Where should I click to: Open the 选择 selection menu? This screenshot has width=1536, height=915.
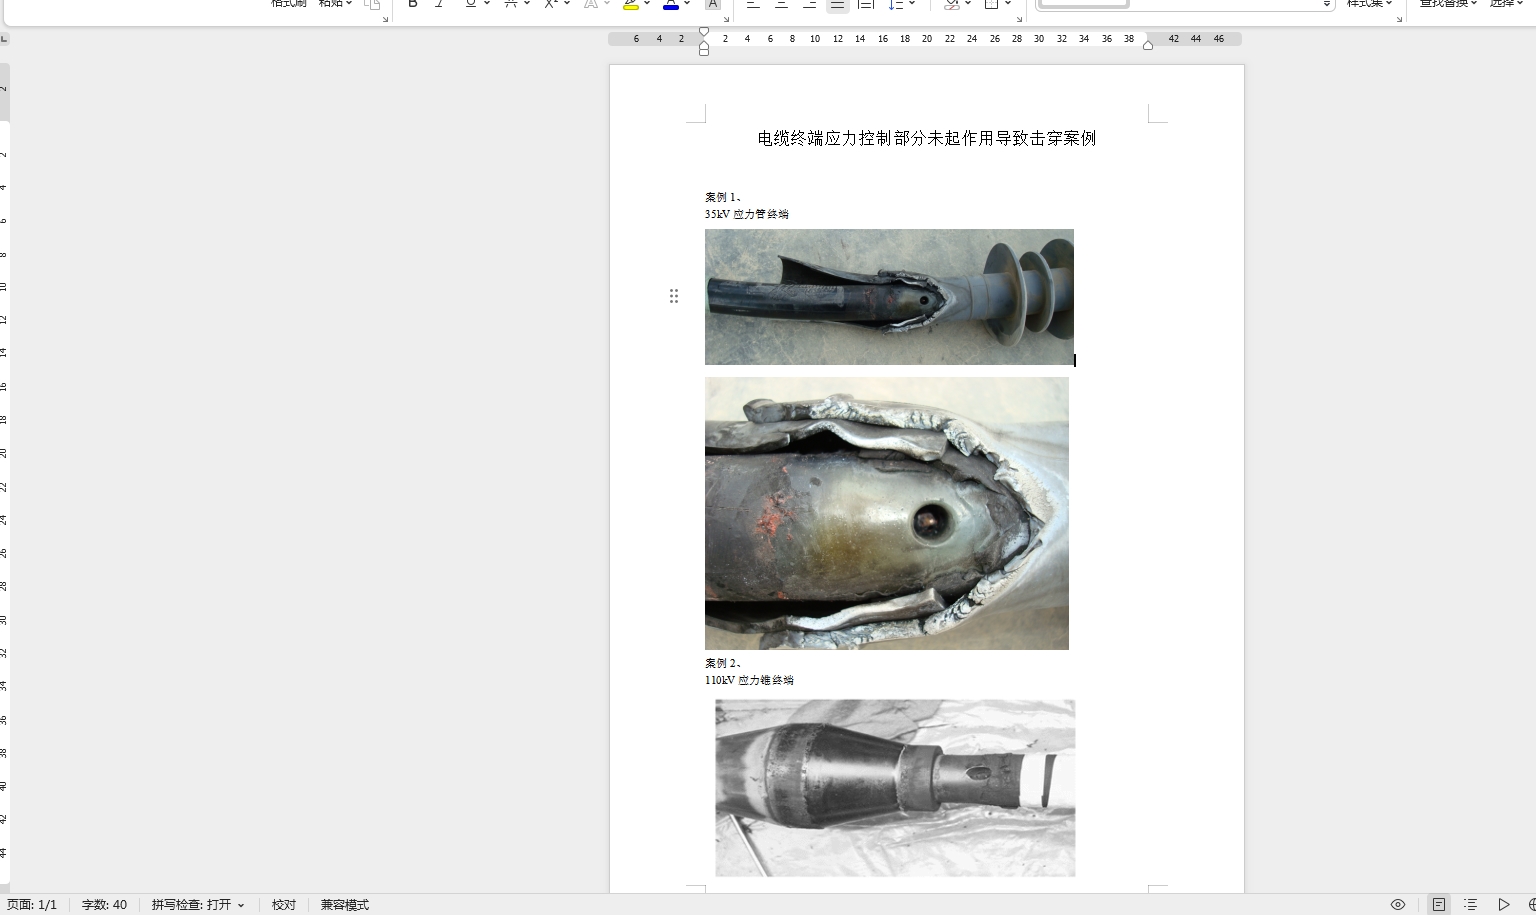pyautogui.click(x=1506, y=4)
